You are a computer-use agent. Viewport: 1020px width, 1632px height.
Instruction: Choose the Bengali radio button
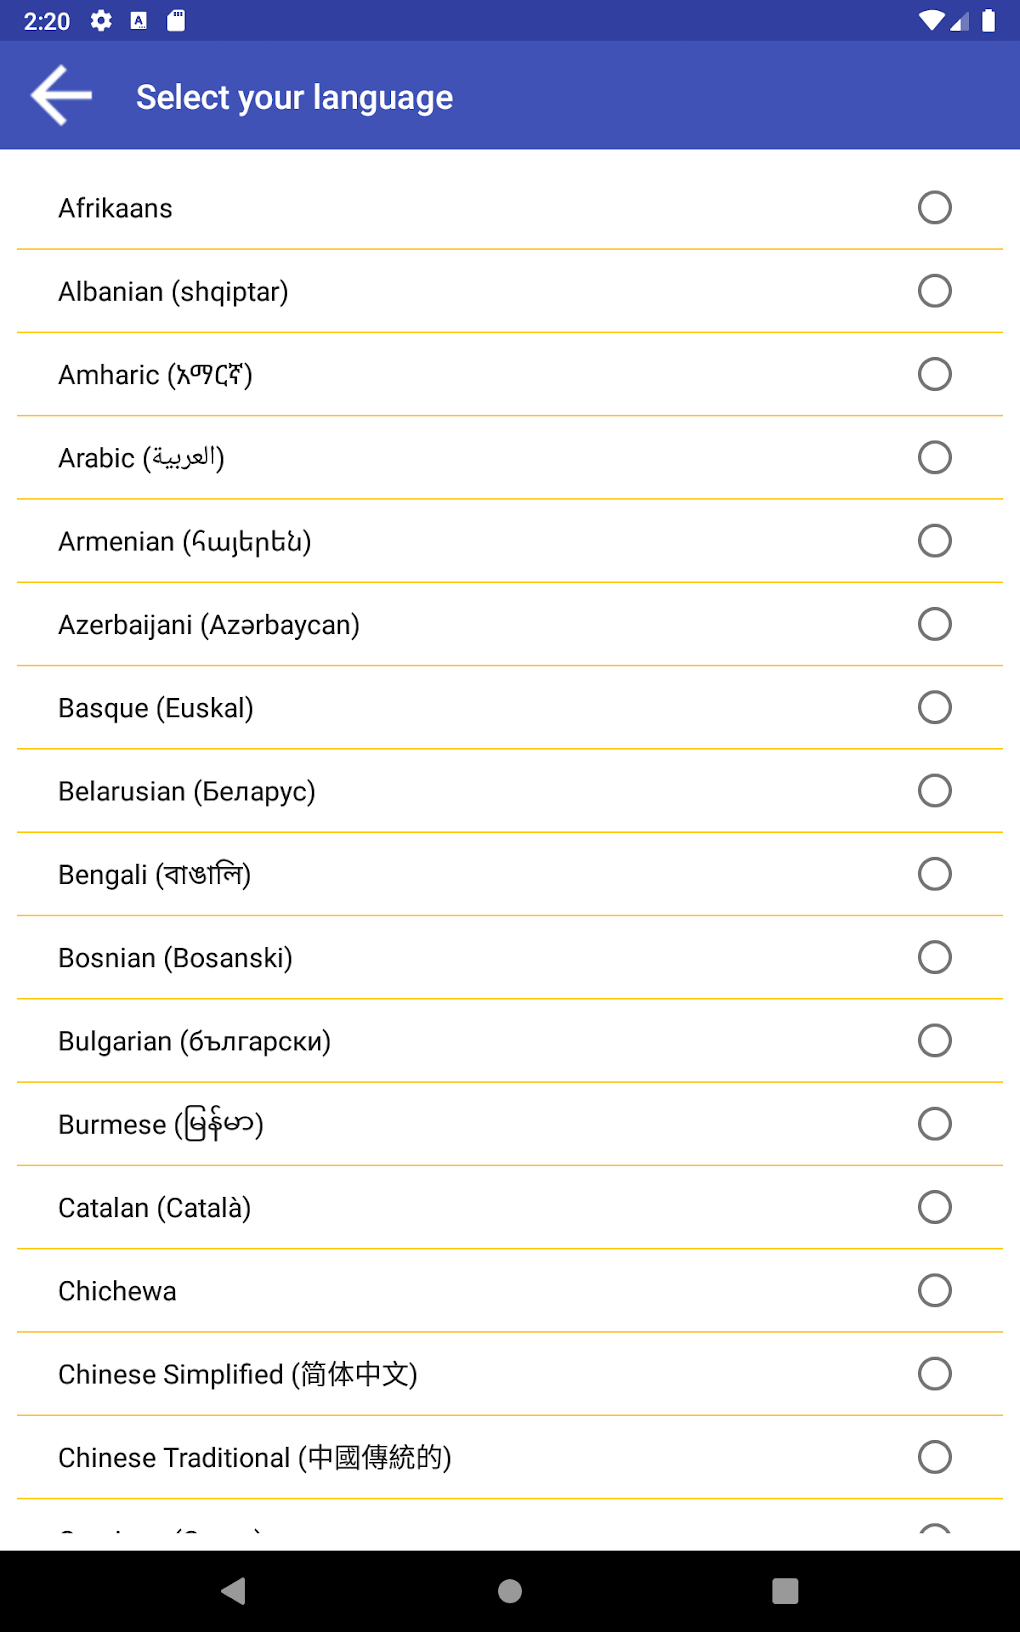(934, 874)
